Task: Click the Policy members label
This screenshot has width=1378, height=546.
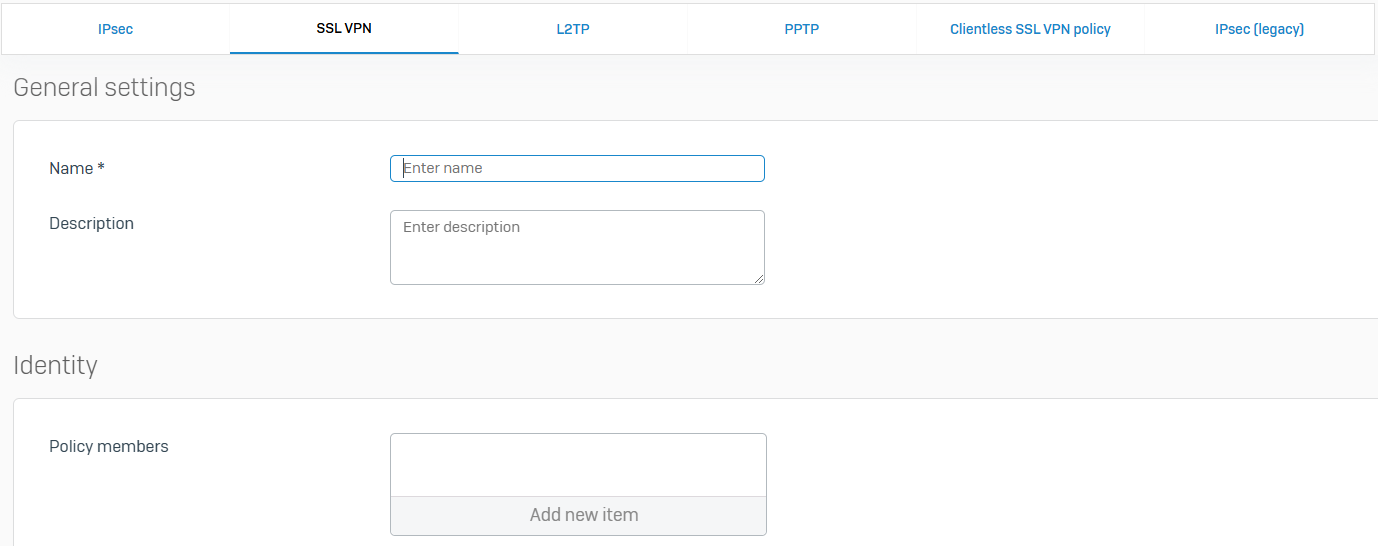Action: click(108, 447)
